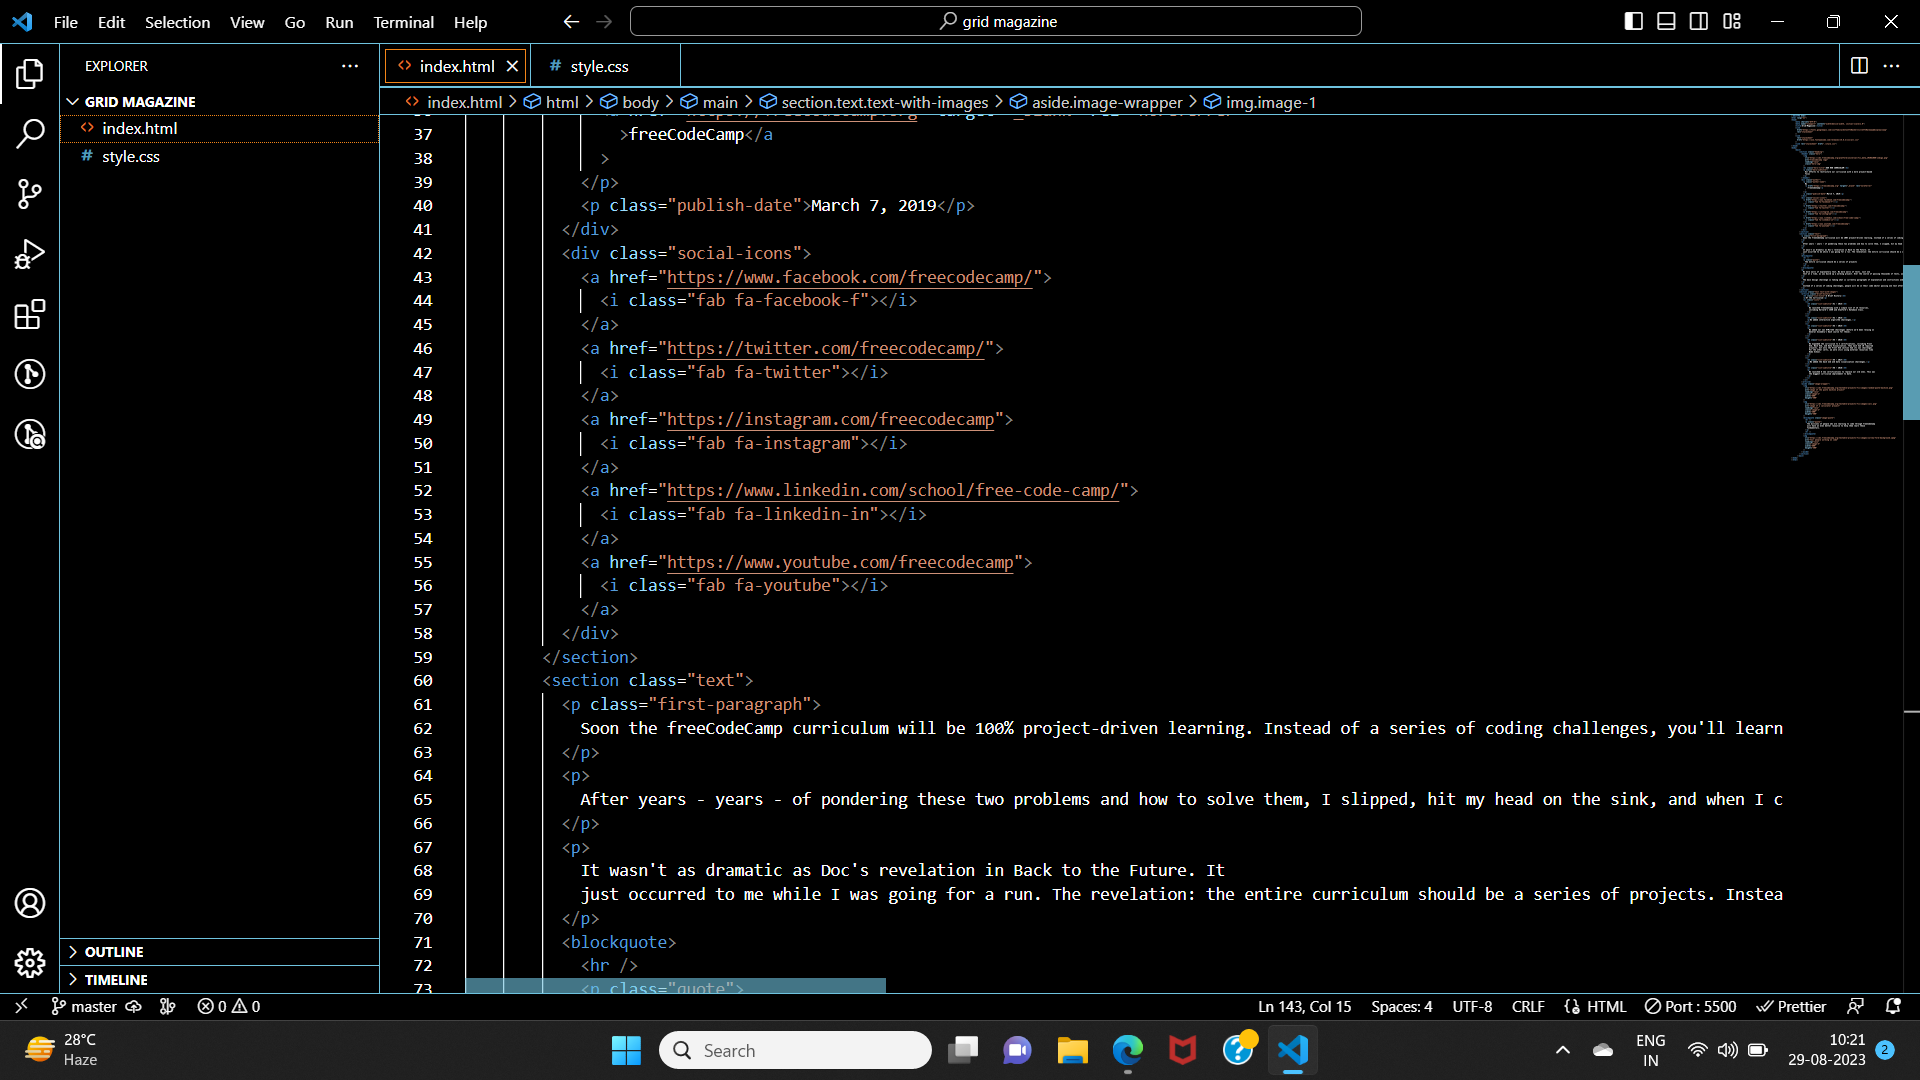The image size is (1920, 1080).
Task: Click the Port 5500 Live Server indicator
Action: [x=1690, y=1006]
